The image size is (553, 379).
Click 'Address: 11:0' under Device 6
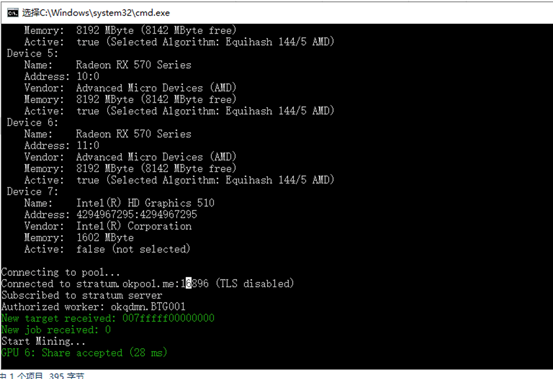[62, 146]
